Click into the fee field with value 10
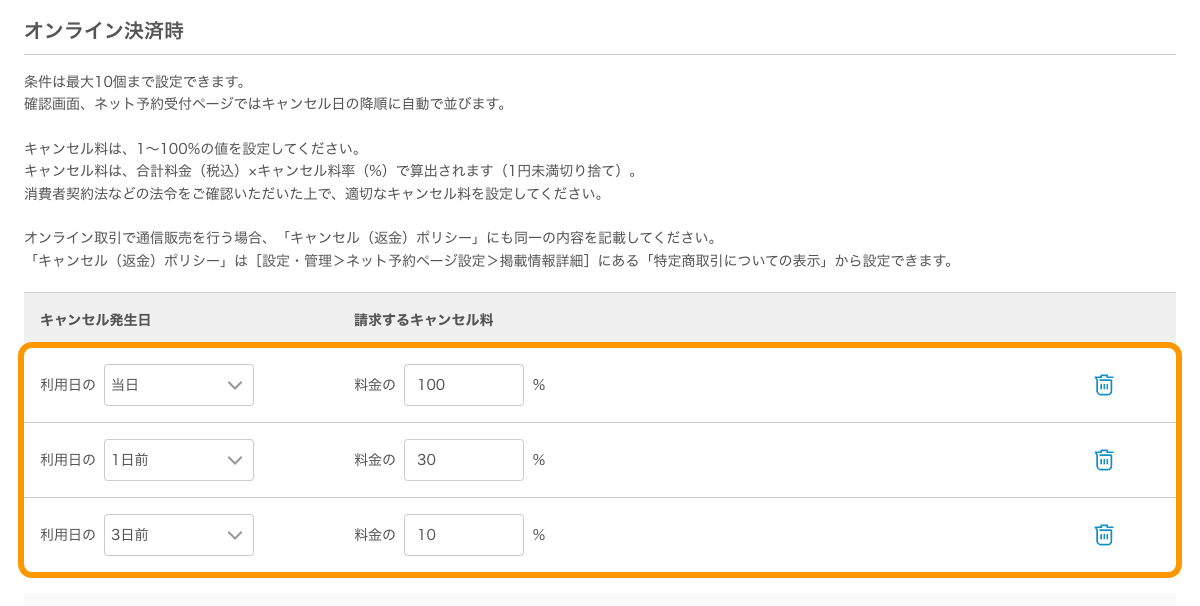This screenshot has width=1200, height=606. tap(464, 535)
